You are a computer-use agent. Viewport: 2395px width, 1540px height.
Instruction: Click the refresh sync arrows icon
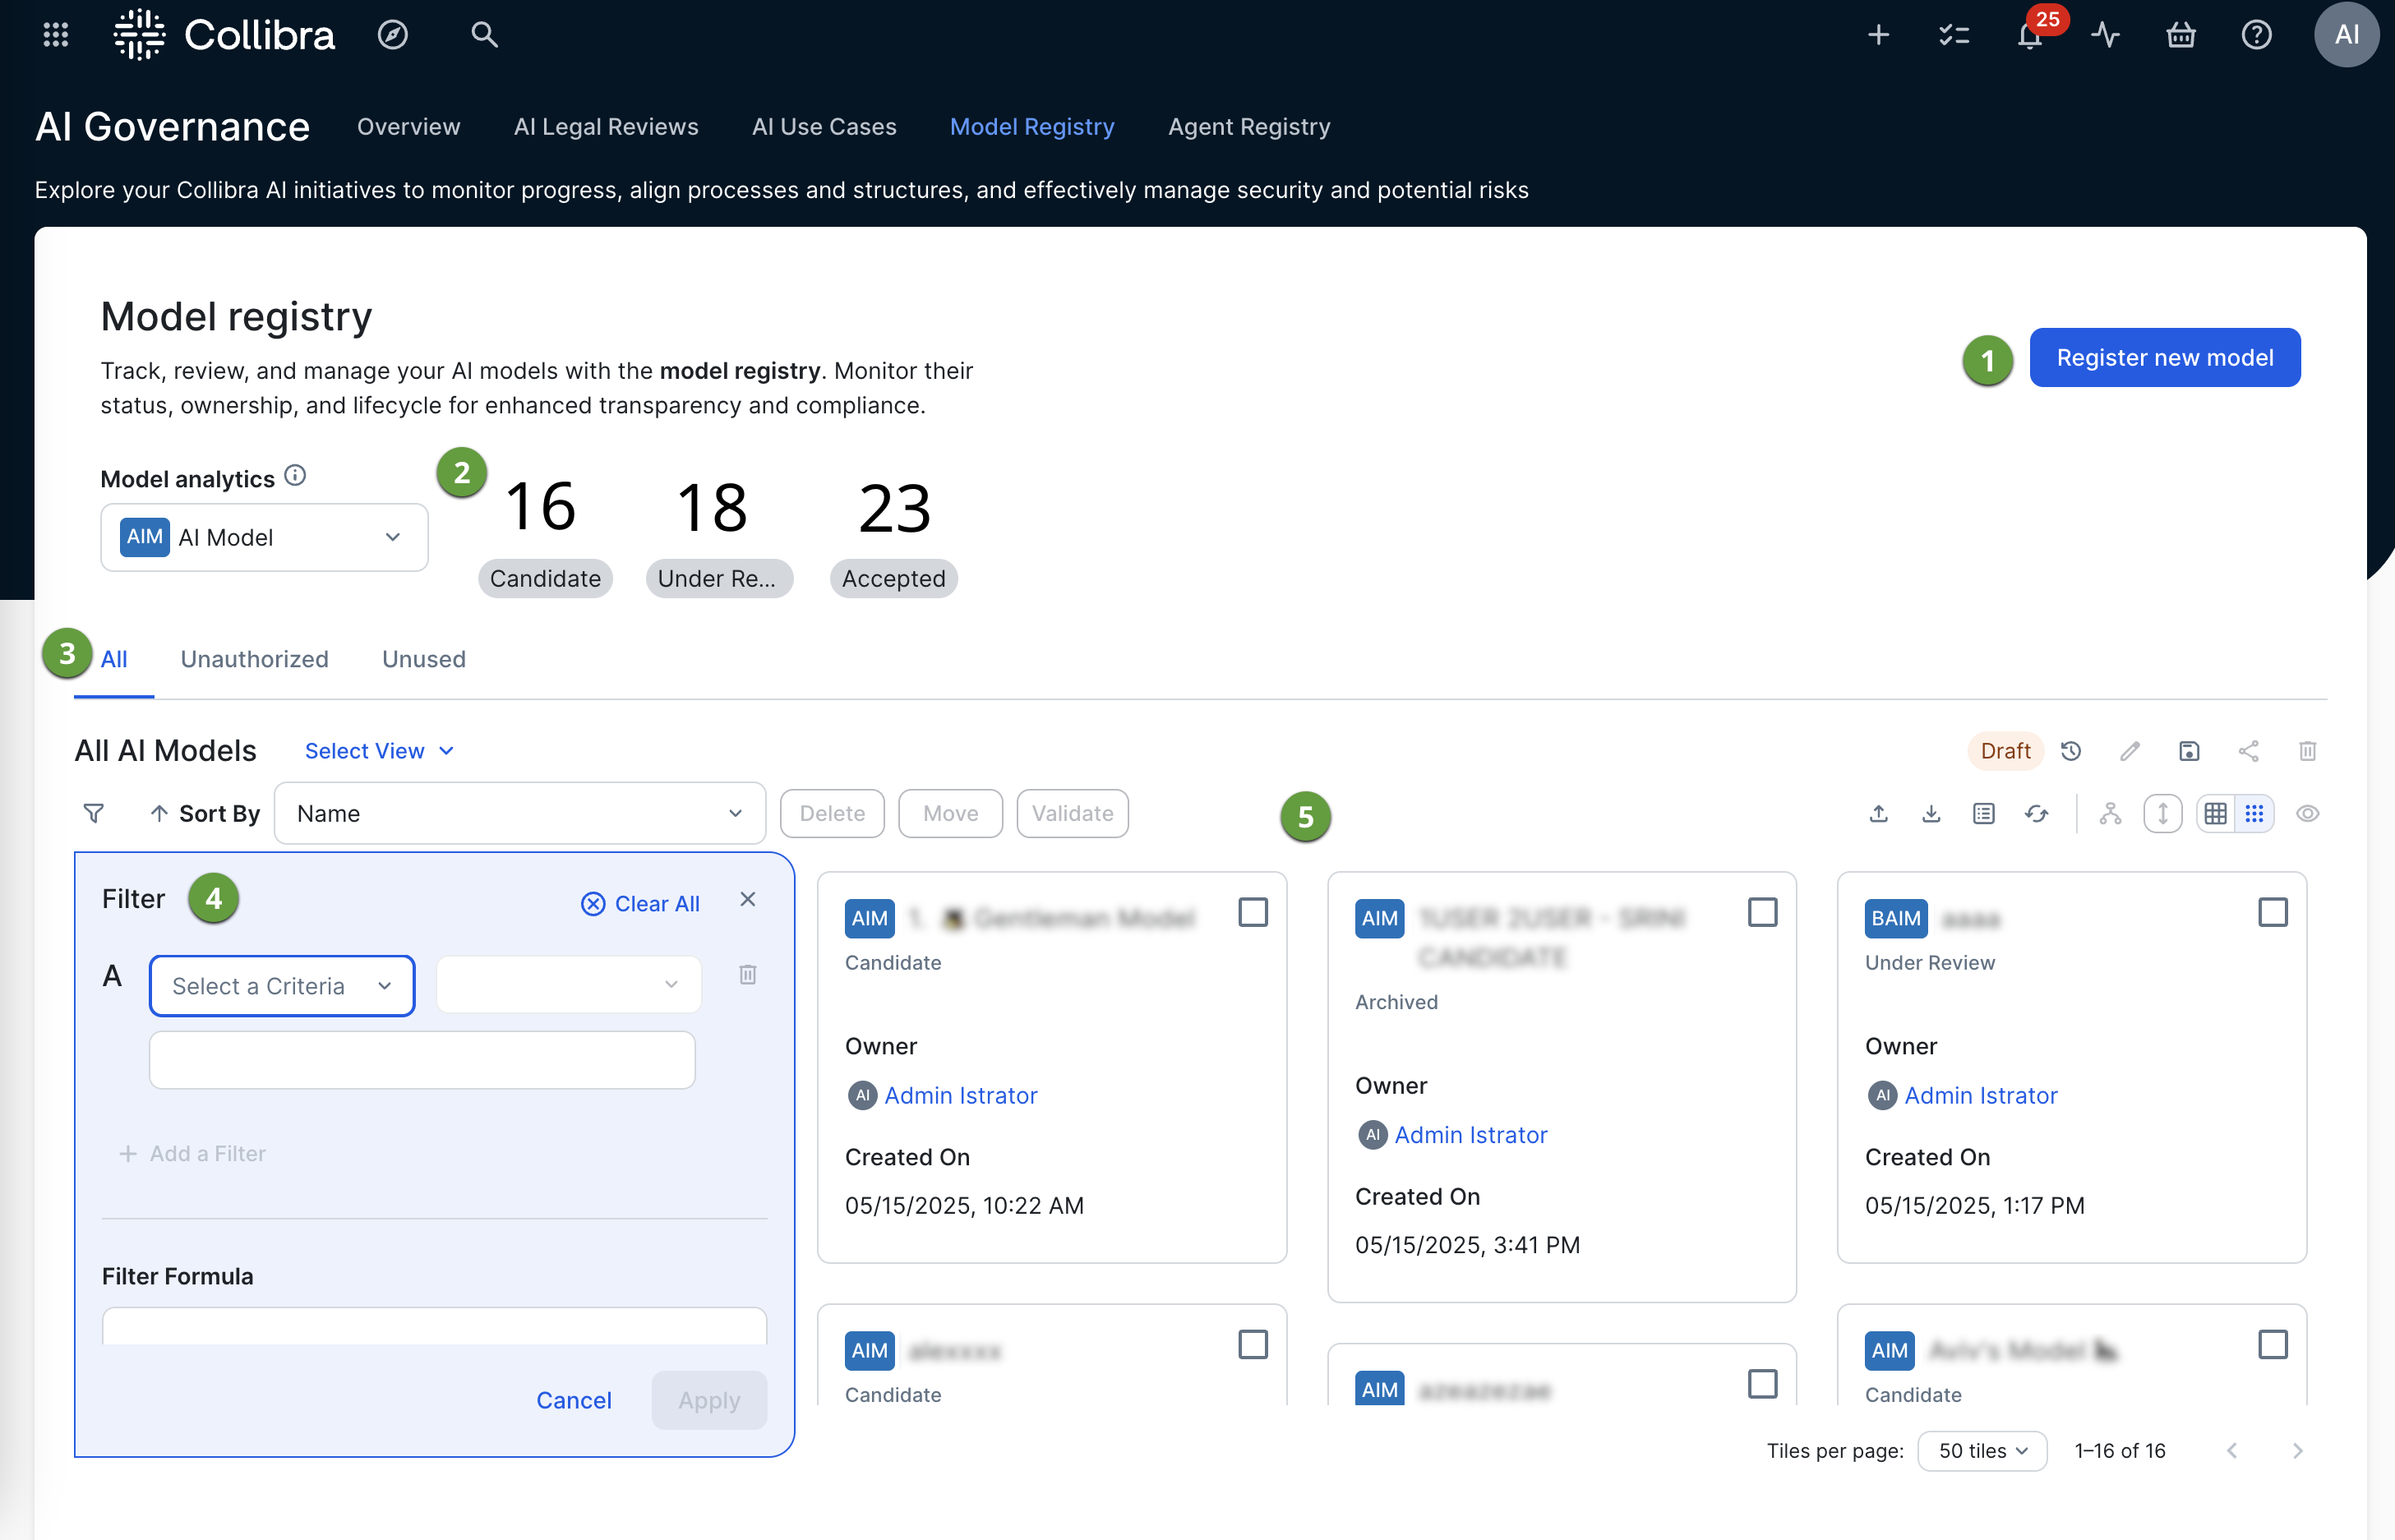(2037, 814)
